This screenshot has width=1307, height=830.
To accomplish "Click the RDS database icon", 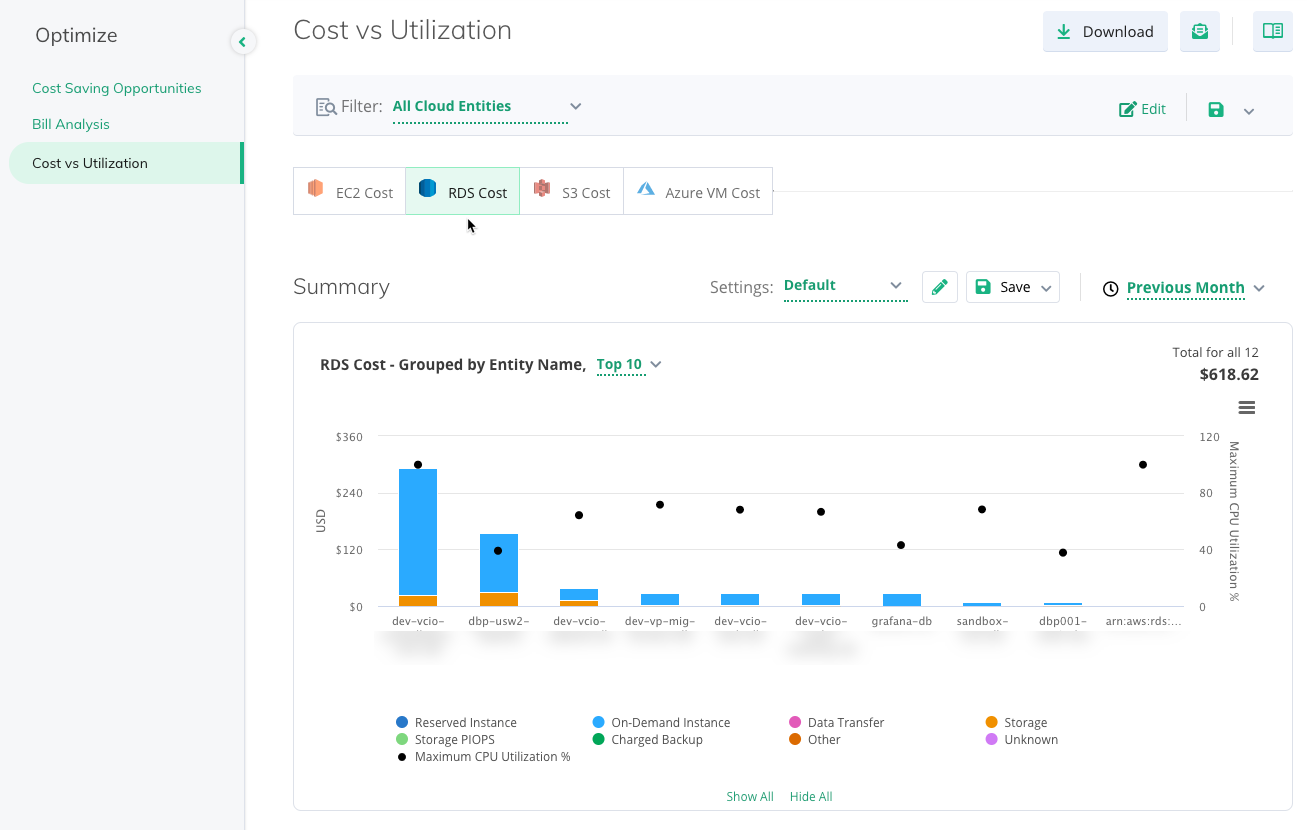I will point(428,188).
